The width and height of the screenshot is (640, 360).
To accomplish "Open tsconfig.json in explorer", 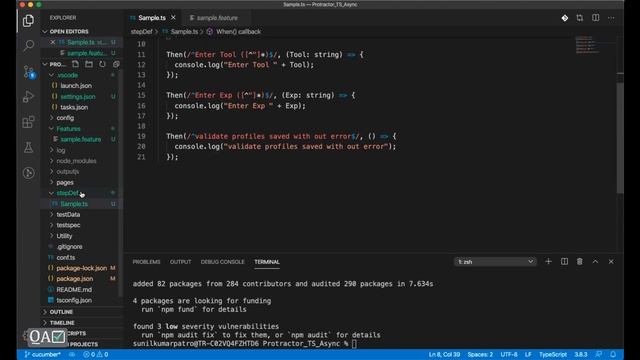I will click(74, 300).
